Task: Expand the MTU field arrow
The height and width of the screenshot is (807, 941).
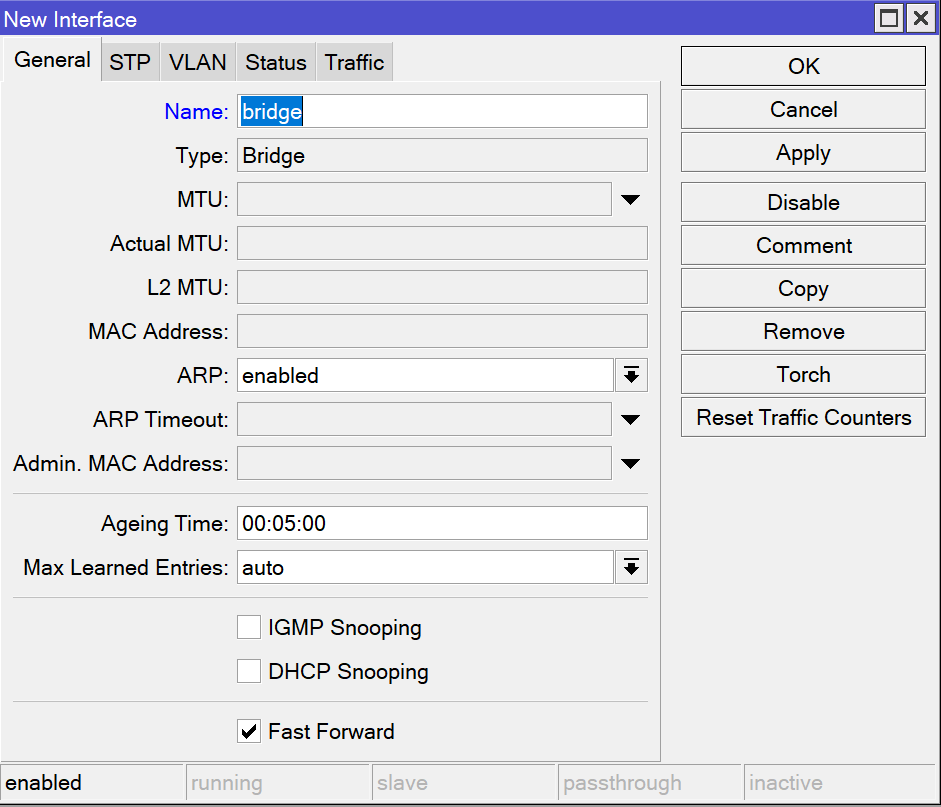Action: point(630,200)
